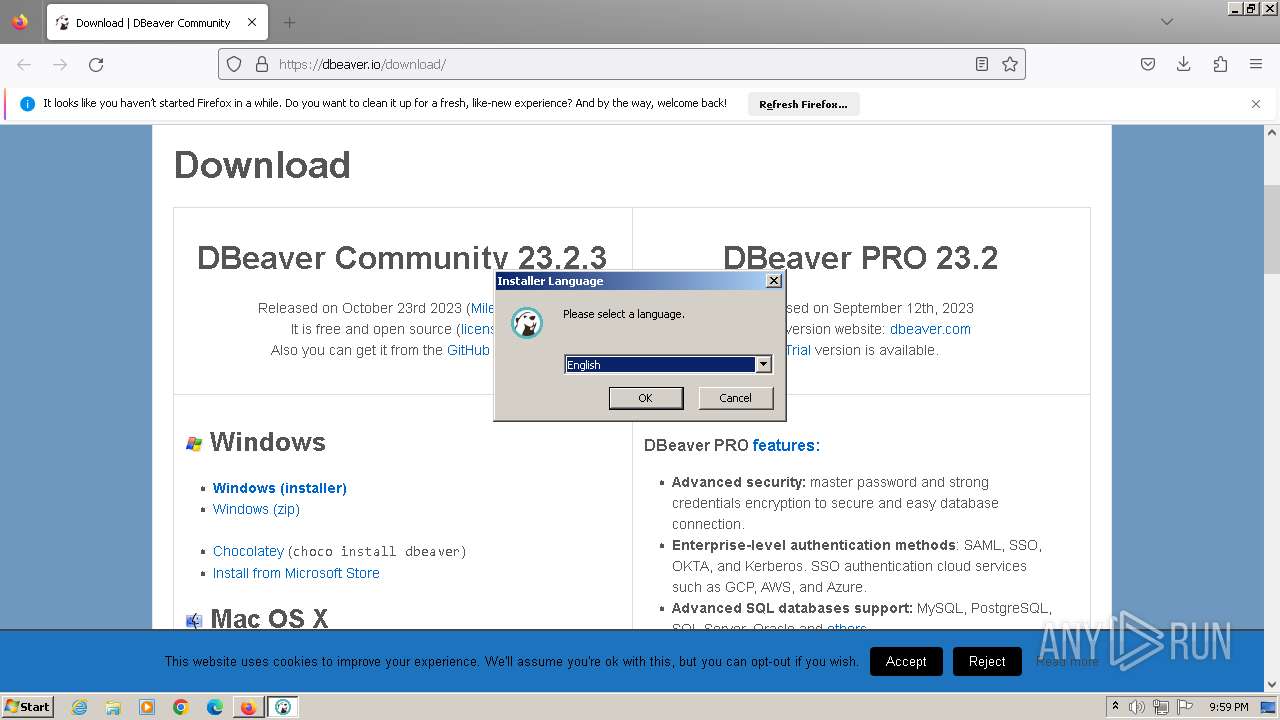Open a new tab with plus icon
The height and width of the screenshot is (720, 1280).
click(289, 22)
